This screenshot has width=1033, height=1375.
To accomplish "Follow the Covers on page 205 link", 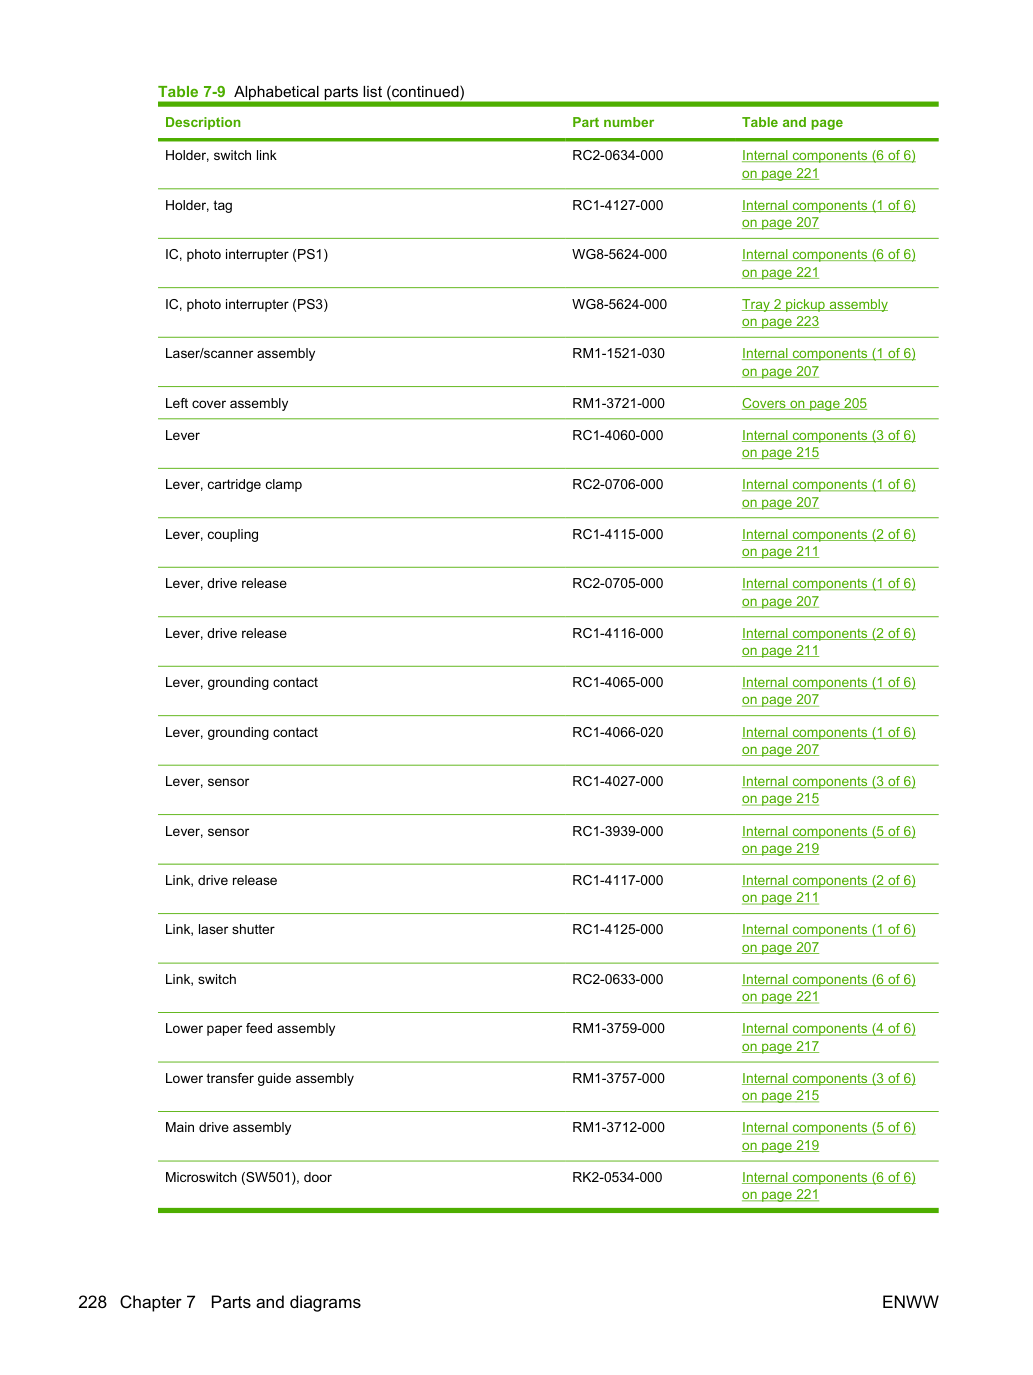I will (x=804, y=403).
